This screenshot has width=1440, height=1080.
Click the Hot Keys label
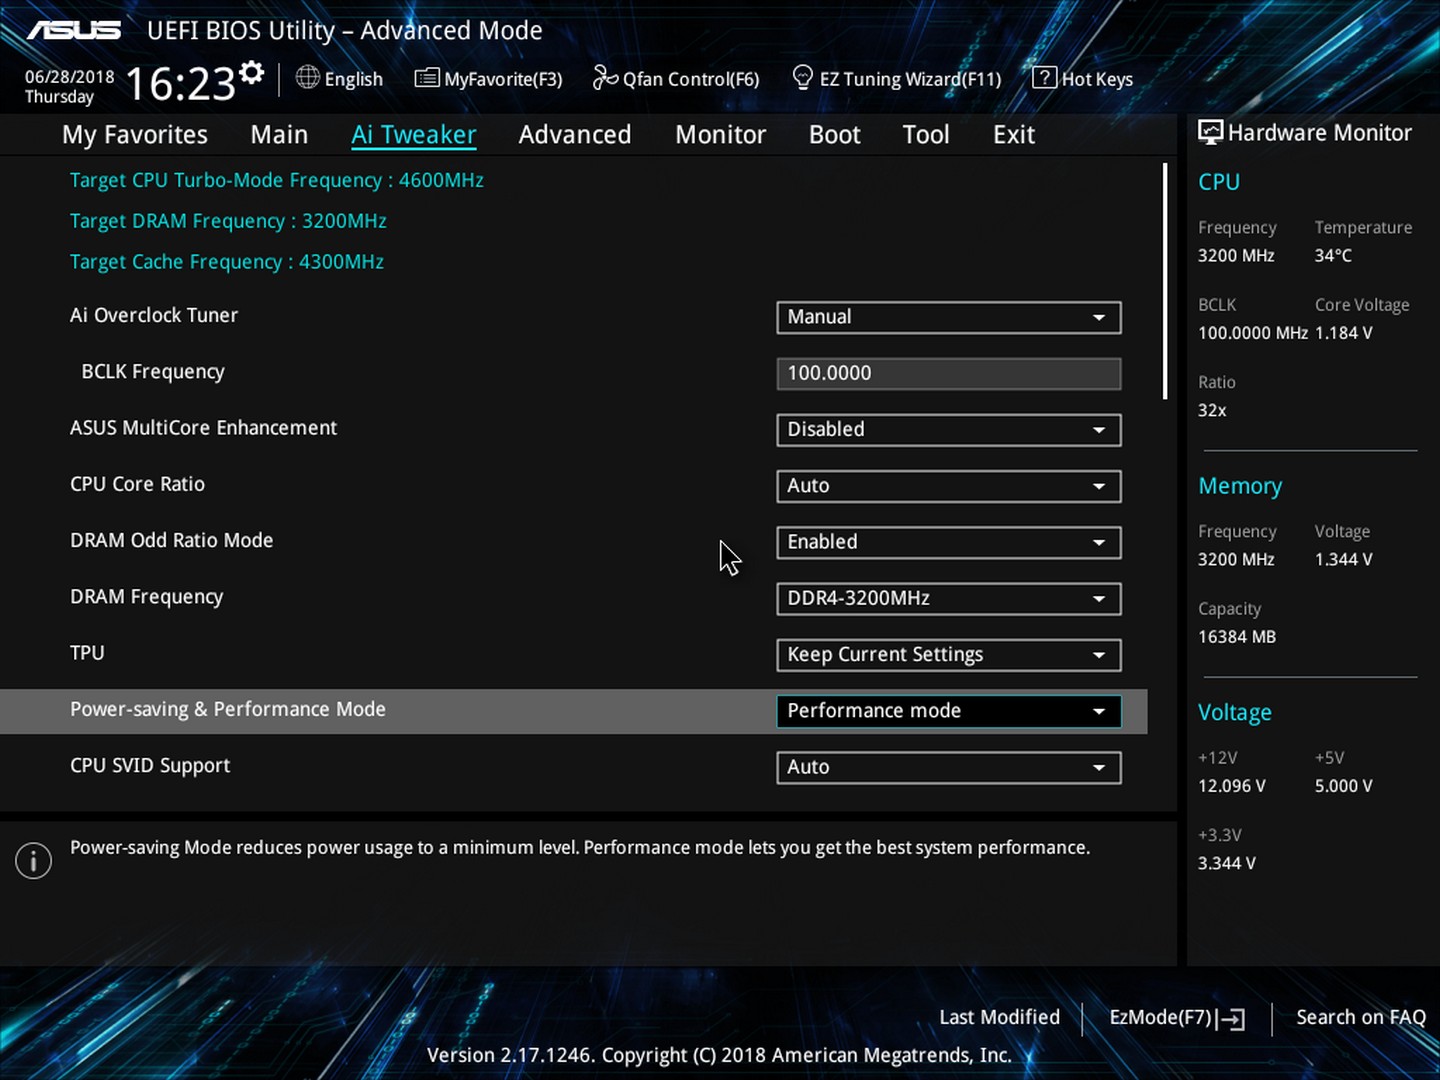[x=1097, y=79]
